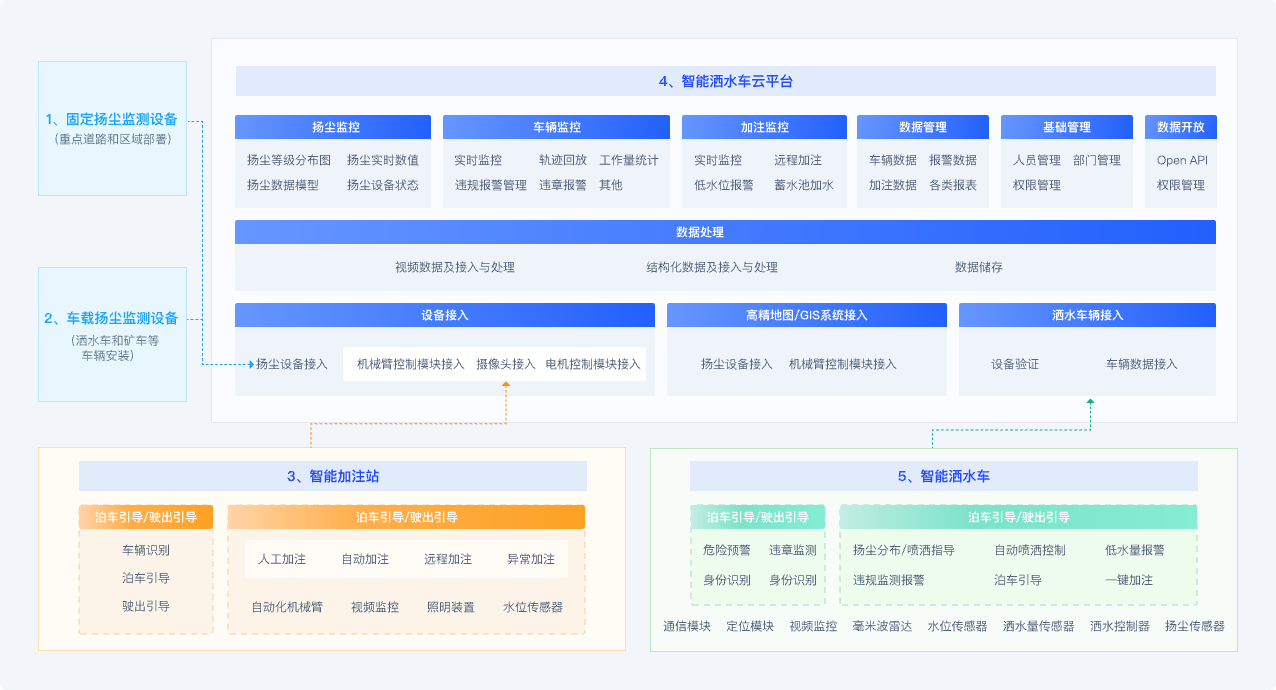The width and height of the screenshot is (1276, 690).
Task: Select '低水量报警' text
Action: (1135, 550)
